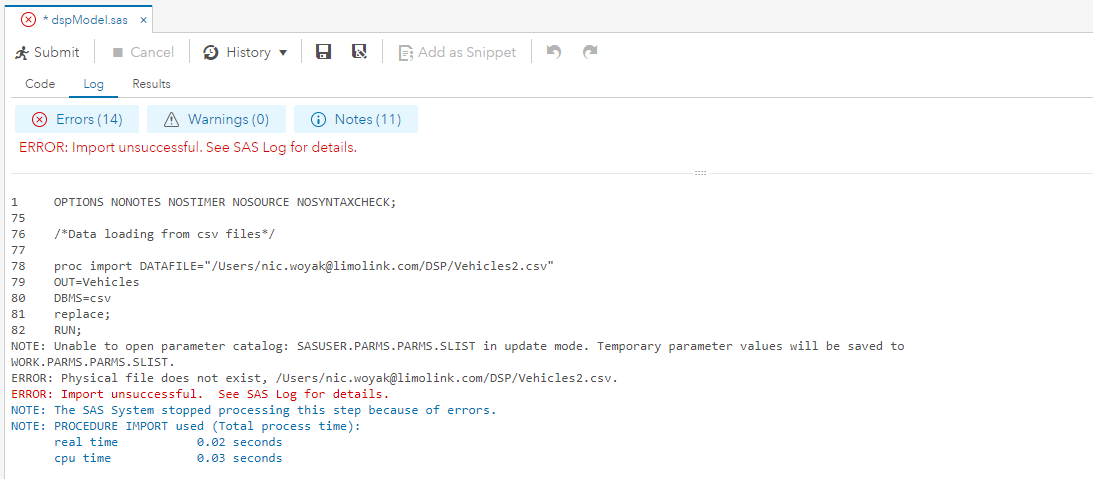Toggle the Notes (11) log filter
1093x479 pixels.
(355, 119)
